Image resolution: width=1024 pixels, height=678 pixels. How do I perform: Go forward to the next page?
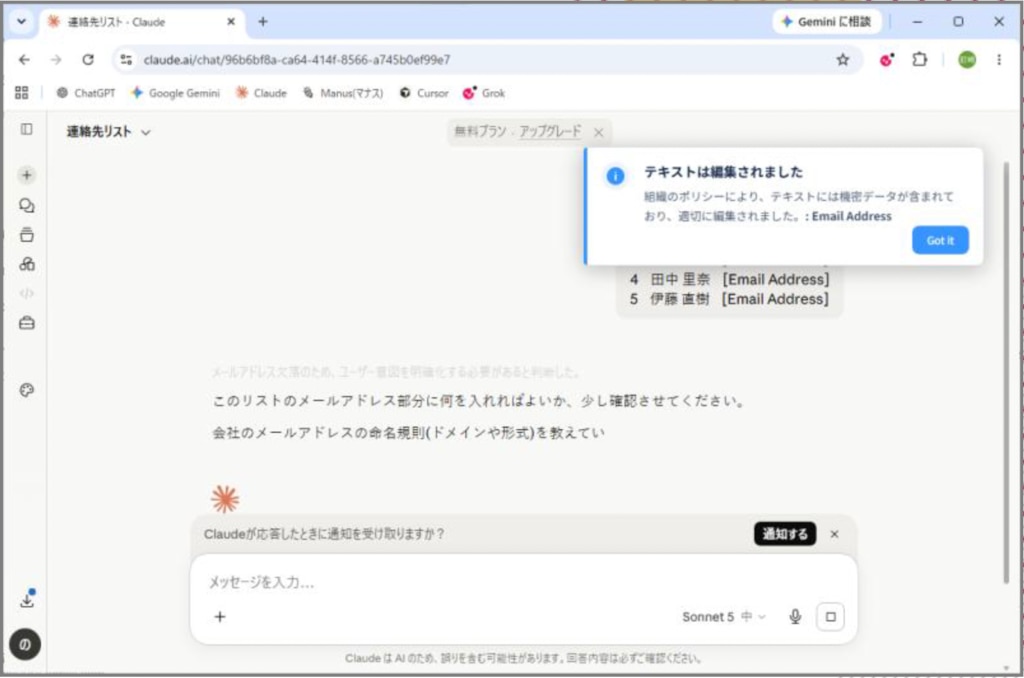coord(56,59)
